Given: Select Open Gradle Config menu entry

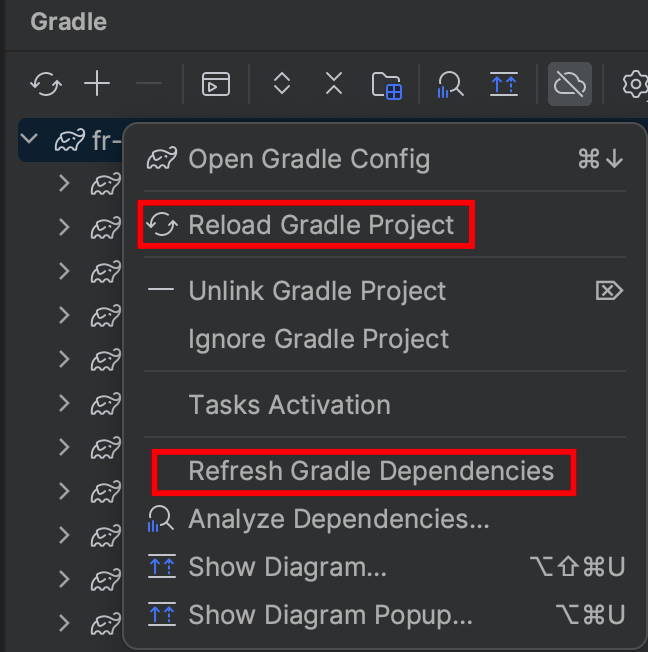Looking at the screenshot, I should pos(308,159).
